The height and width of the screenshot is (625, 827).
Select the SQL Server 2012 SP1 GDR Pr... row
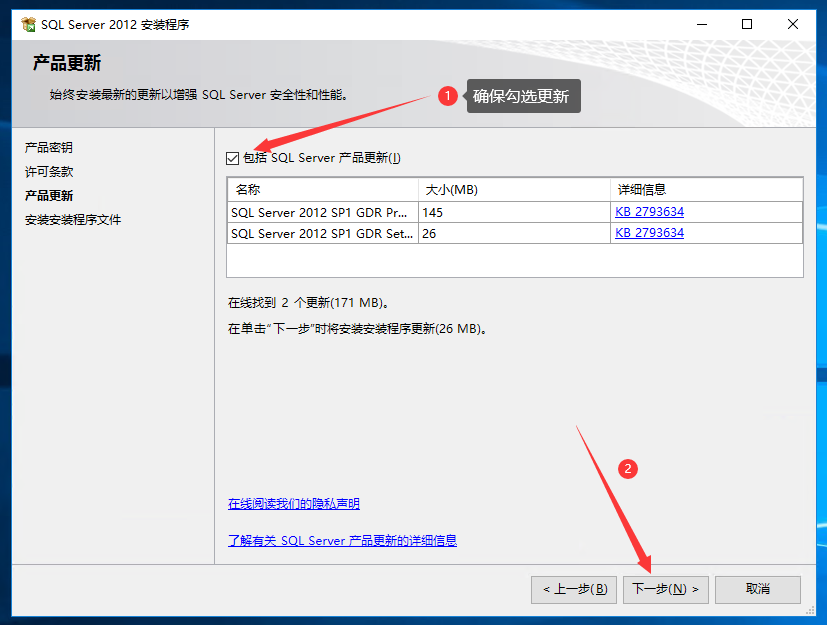click(x=320, y=212)
